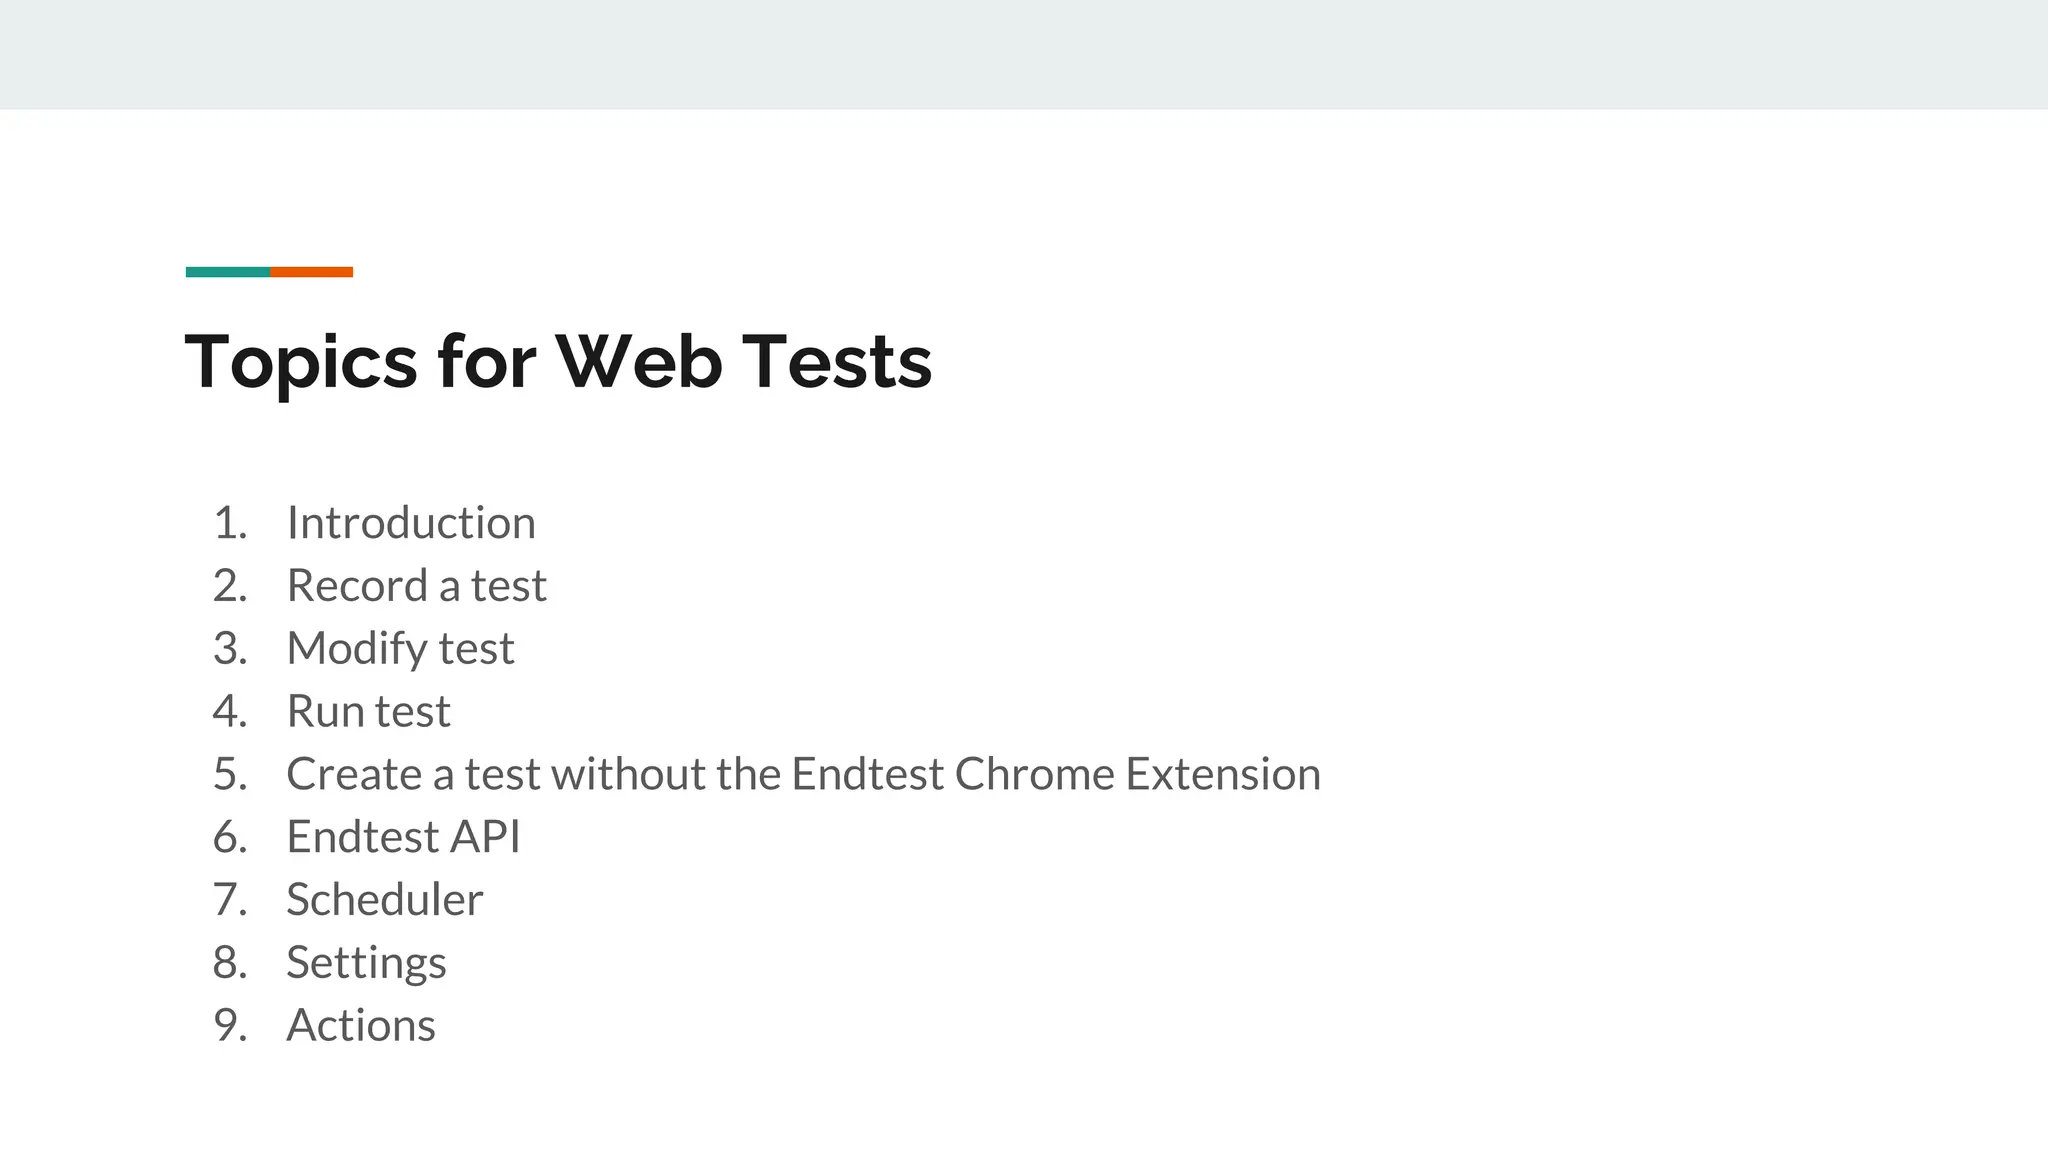Click the list number "1." before Introduction
The height and width of the screenshot is (1152, 2048).
(x=230, y=523)
